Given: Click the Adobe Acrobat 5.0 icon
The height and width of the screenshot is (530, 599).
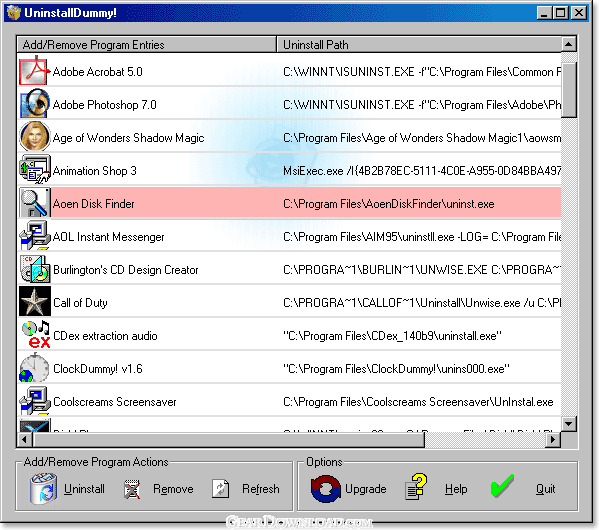Looking at the screenshot, I should click(x=34, y=71).
